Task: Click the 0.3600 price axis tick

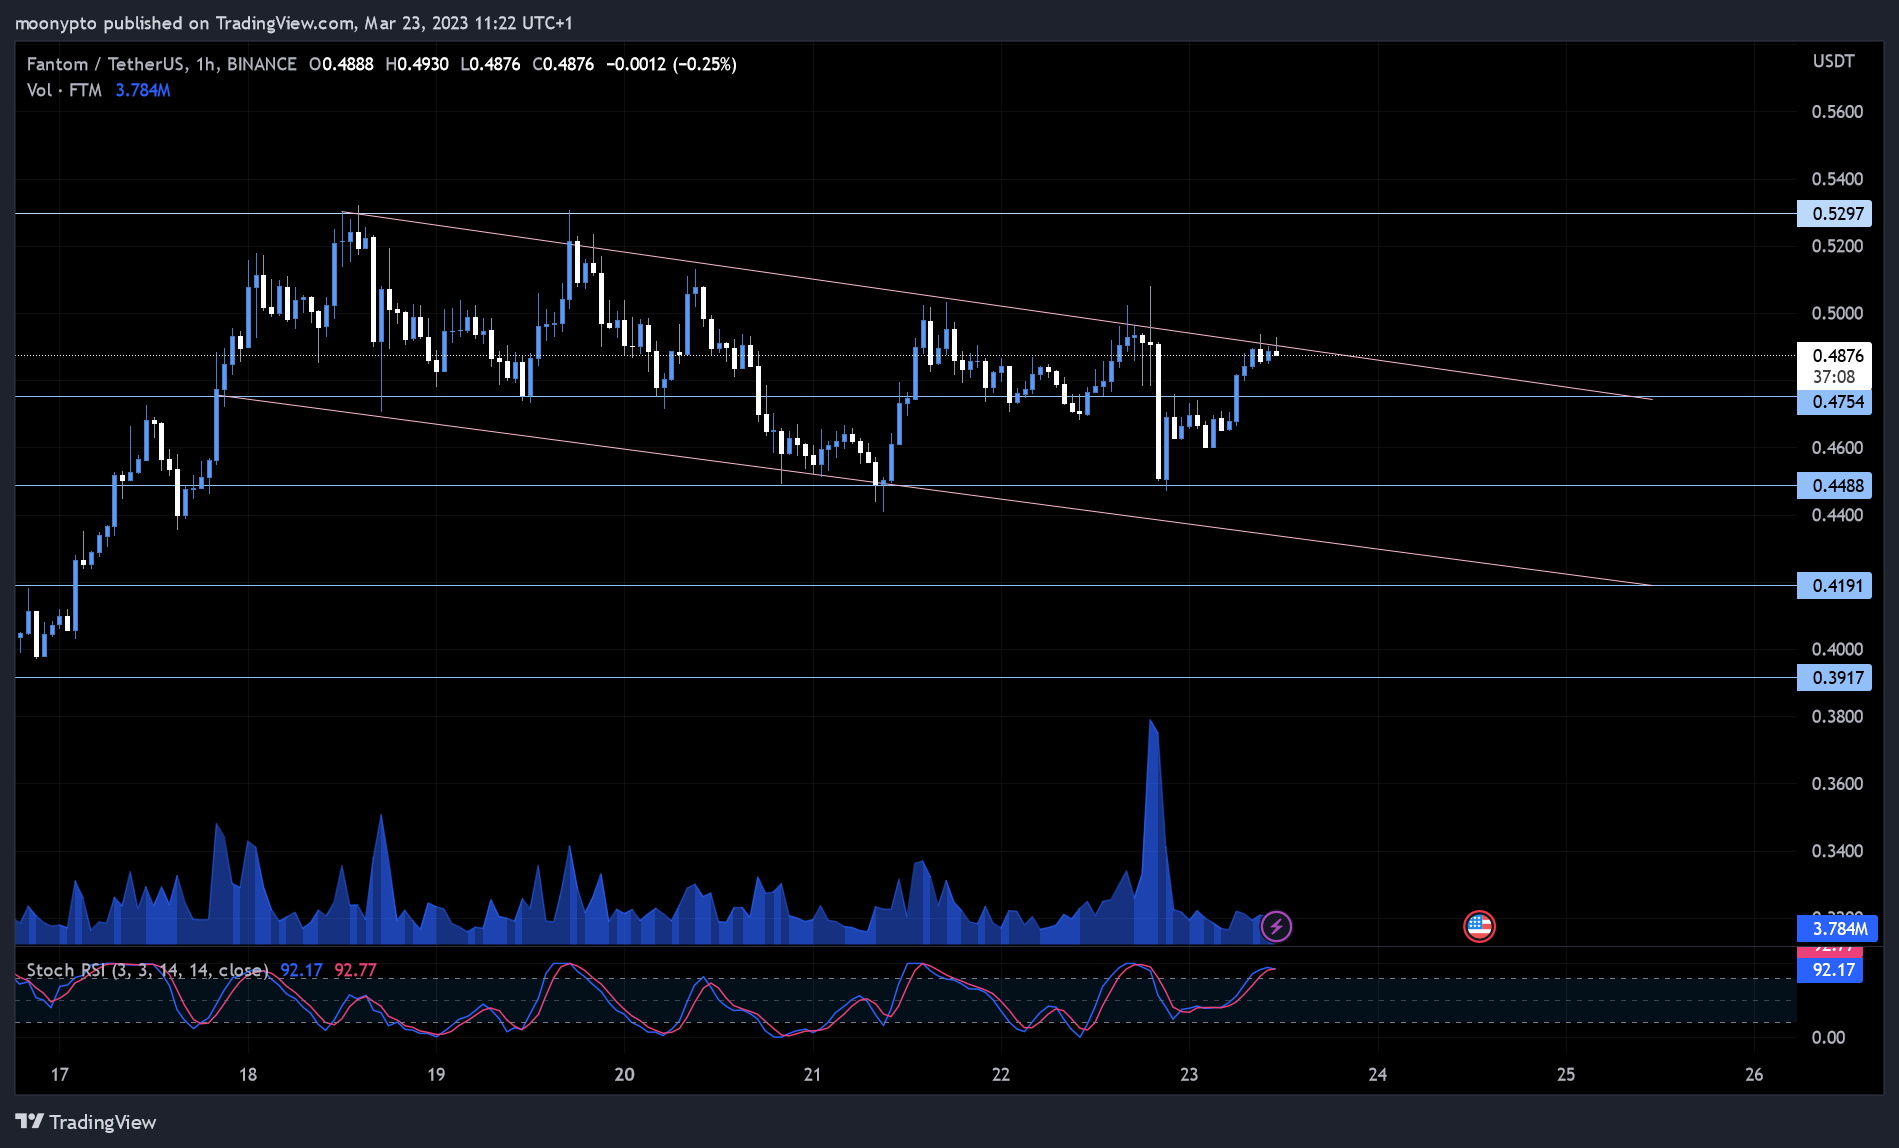Action: [1837, 783]
